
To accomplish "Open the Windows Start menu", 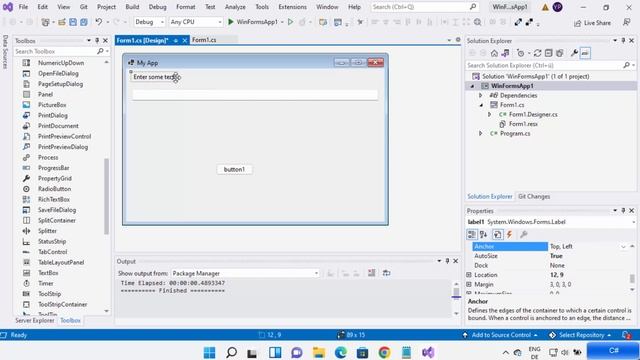I will pyautogui.click(x=209, y=352).
